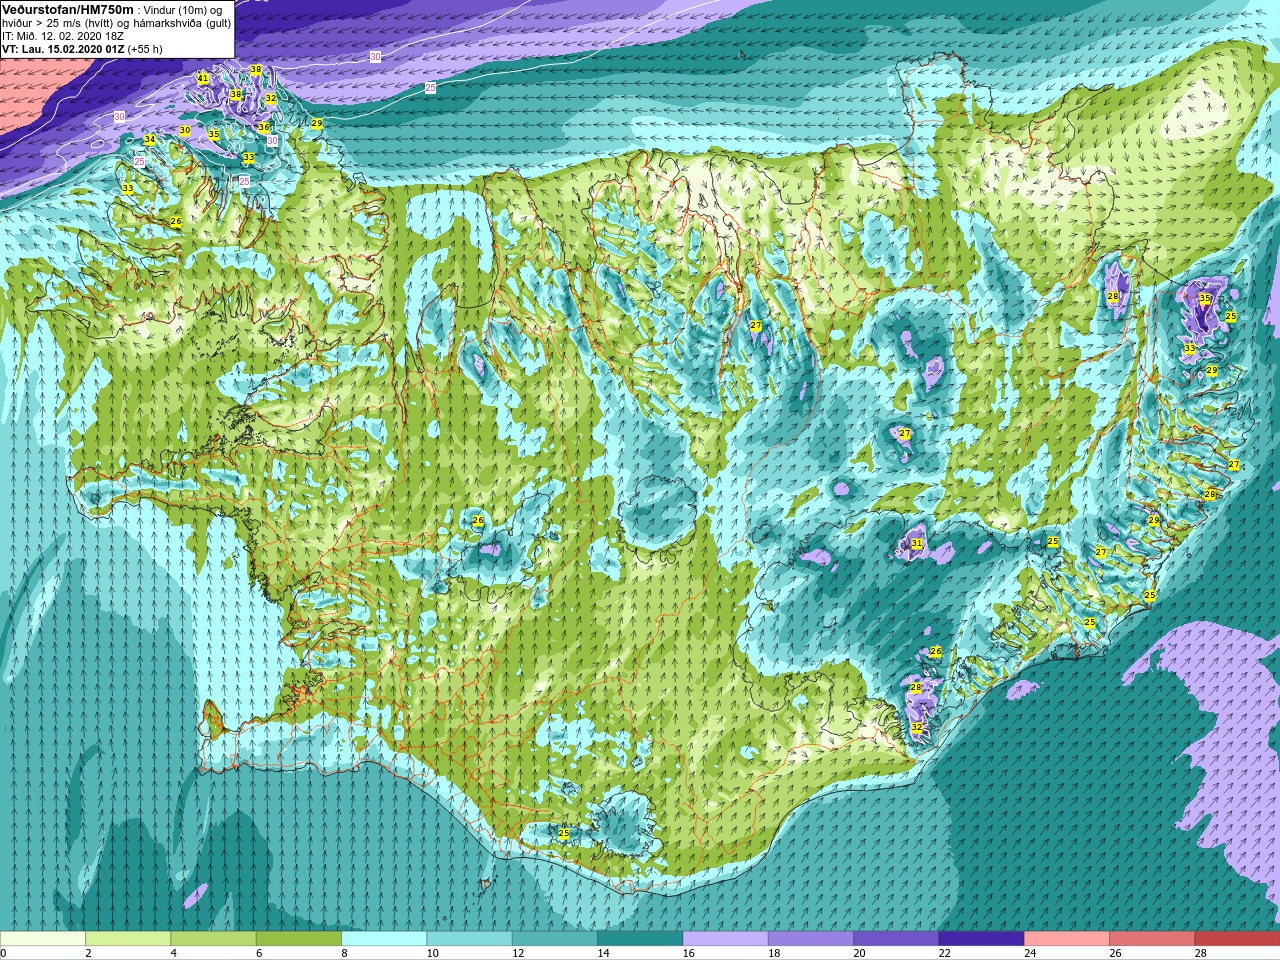Pick the 6–8 m/s olive green legend color
The image size is (1280, 960).
299,939
